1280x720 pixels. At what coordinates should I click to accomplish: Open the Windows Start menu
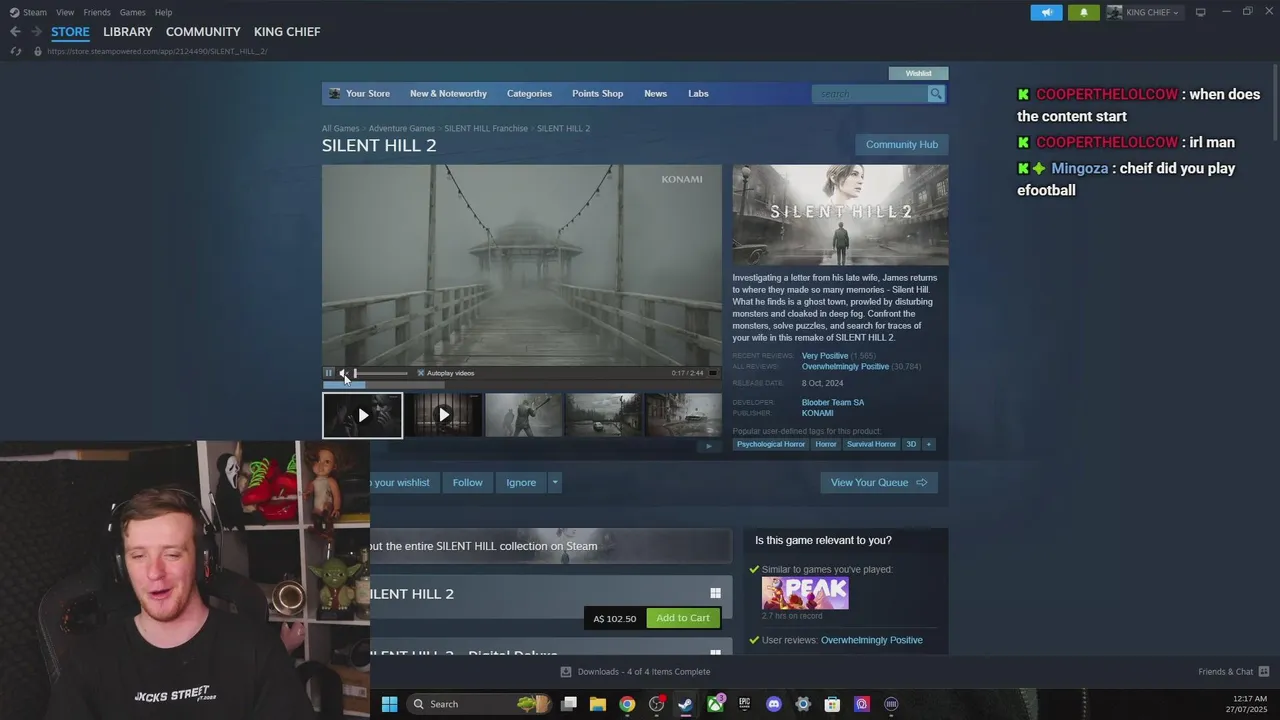click(389, 704)
